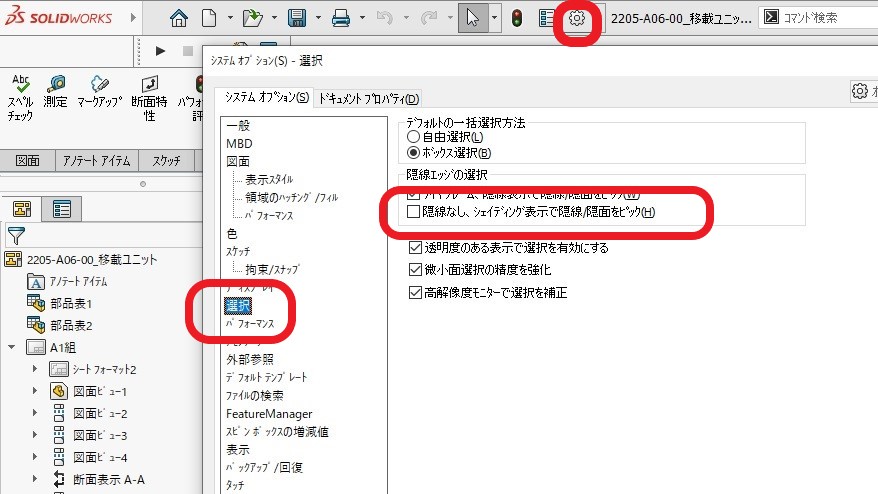The image size is (878, 494).
Task: Switch to ドキュメントプロパティ tab
Action: pos(368,98)
